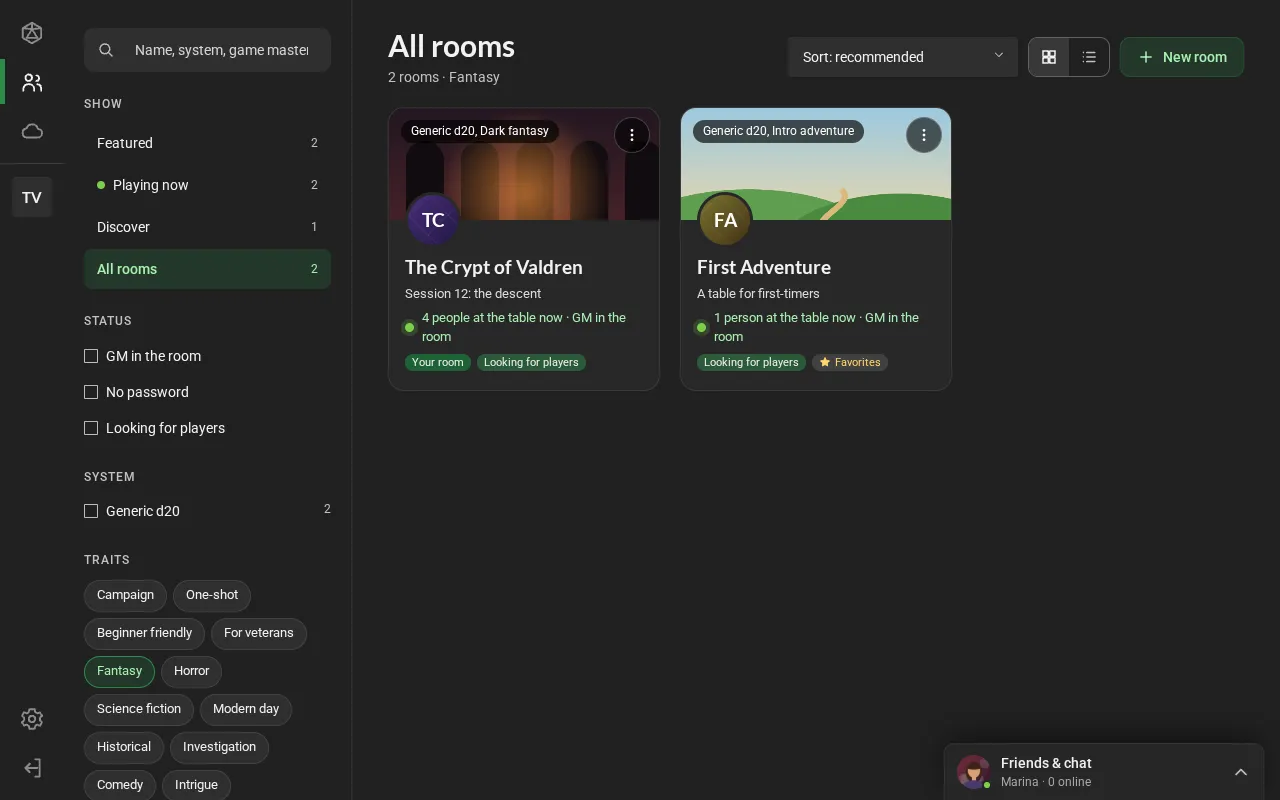Click the FA room avatar
1280x800 pixels.
click(725, 220)
